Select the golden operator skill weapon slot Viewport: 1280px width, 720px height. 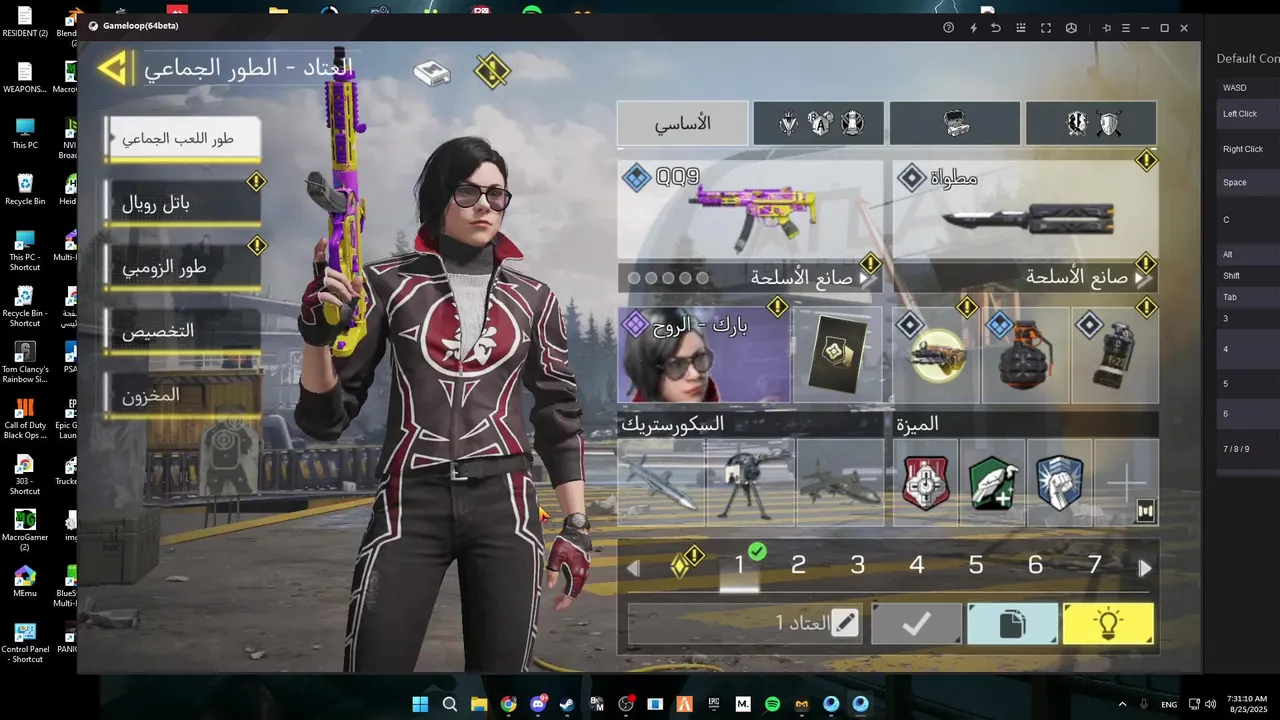click(937, 355)
